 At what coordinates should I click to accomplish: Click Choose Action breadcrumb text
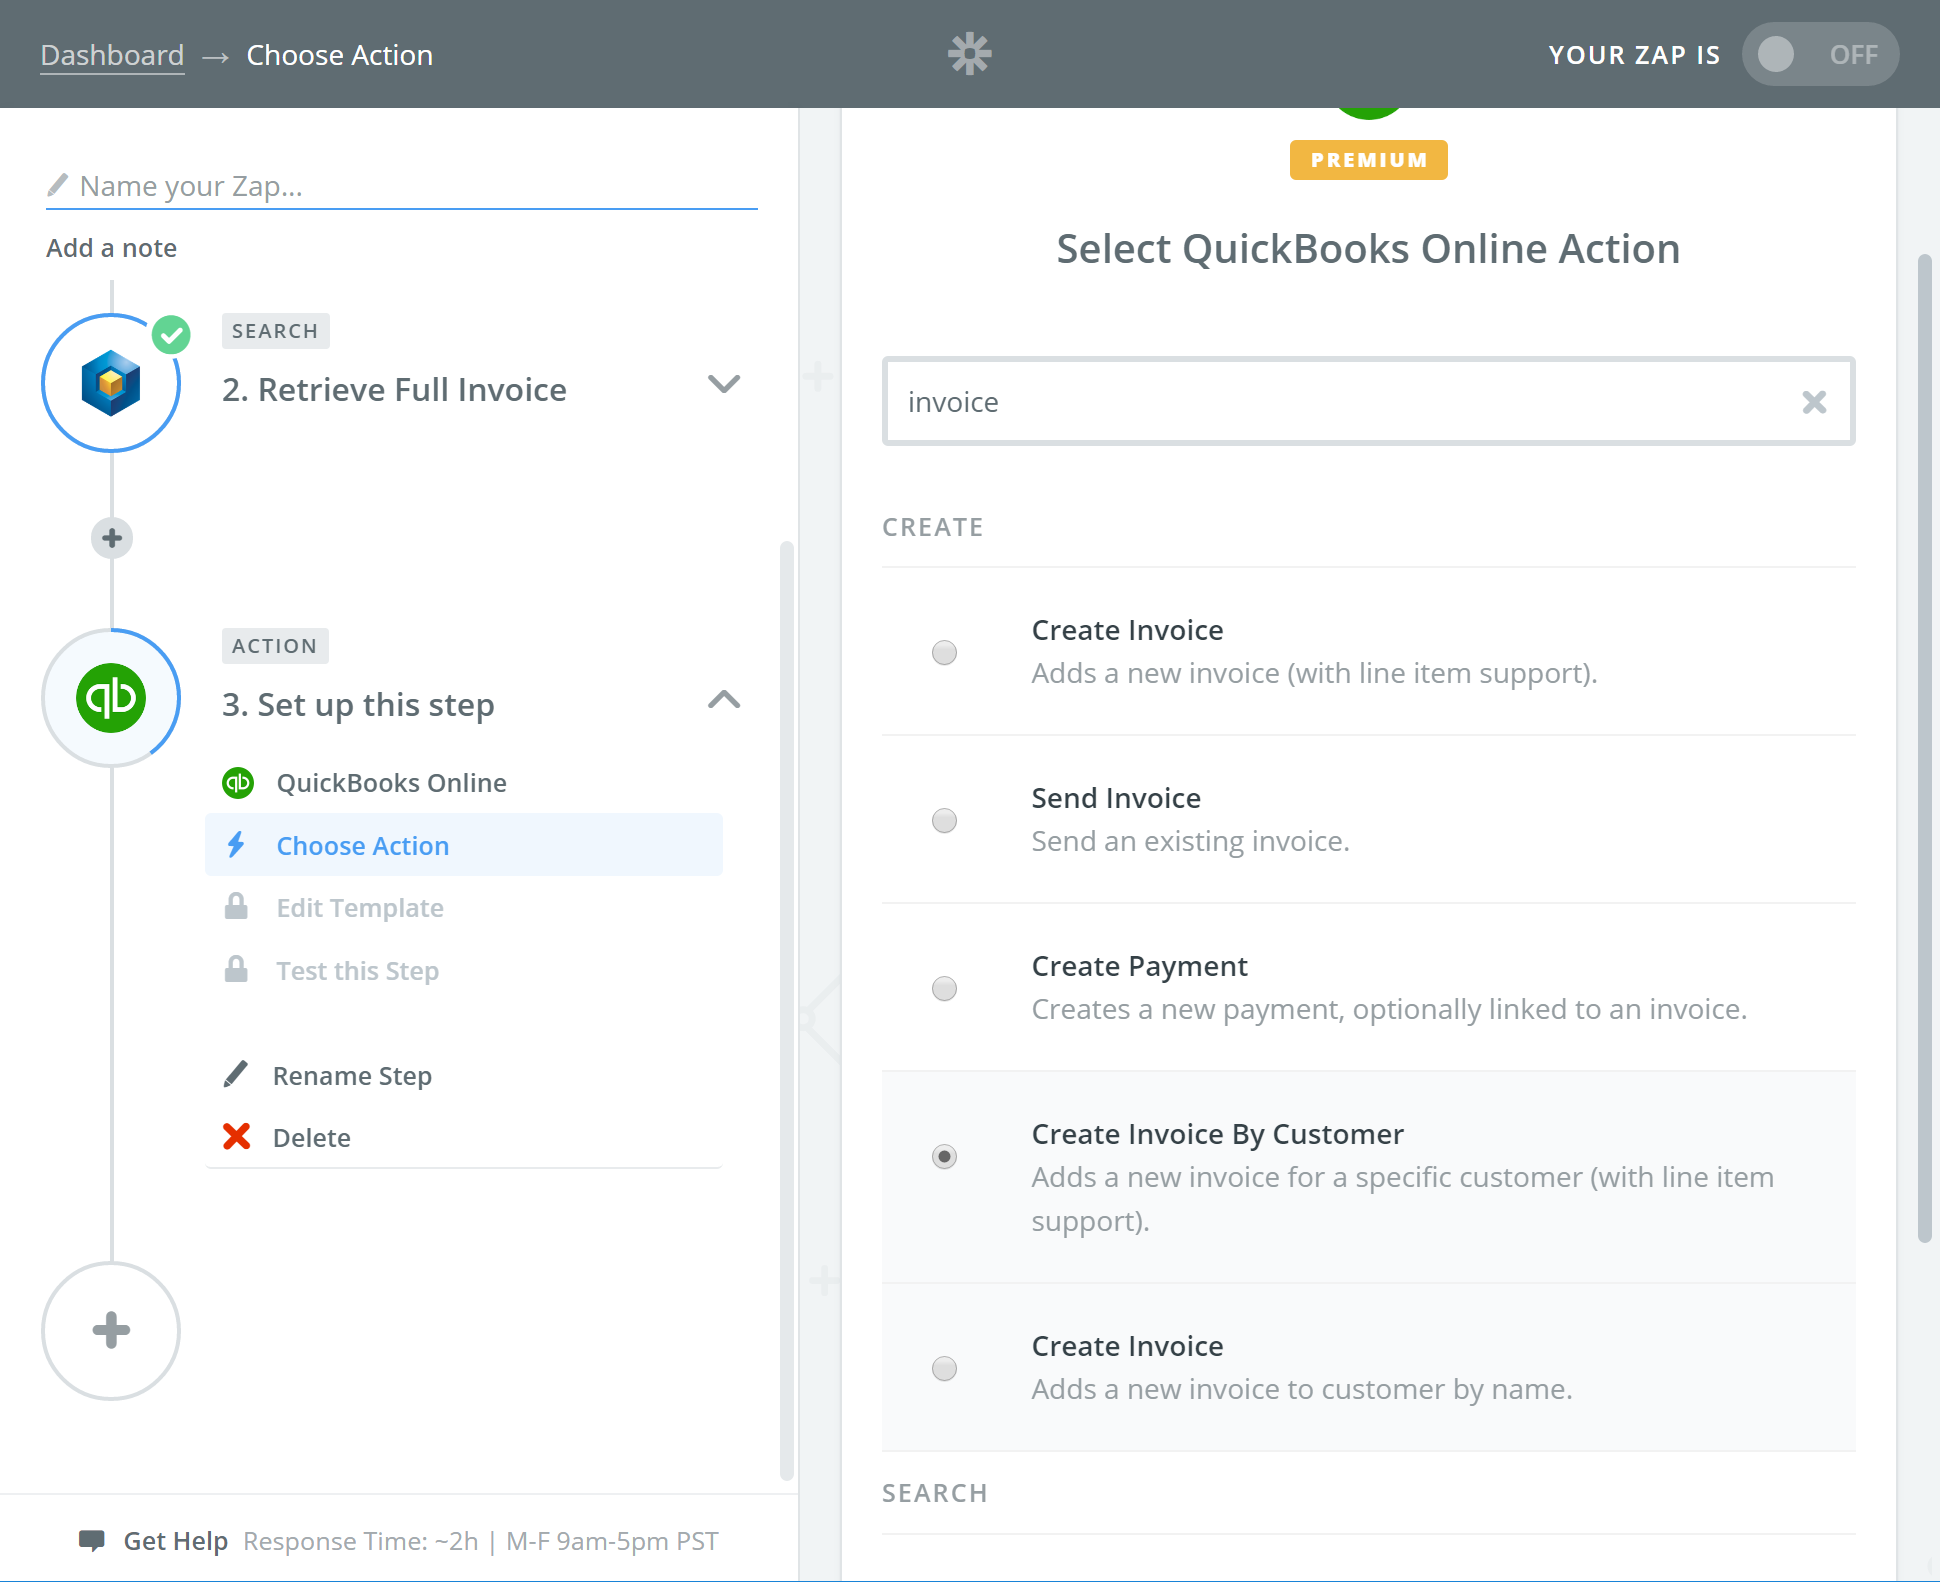[339, 55]
